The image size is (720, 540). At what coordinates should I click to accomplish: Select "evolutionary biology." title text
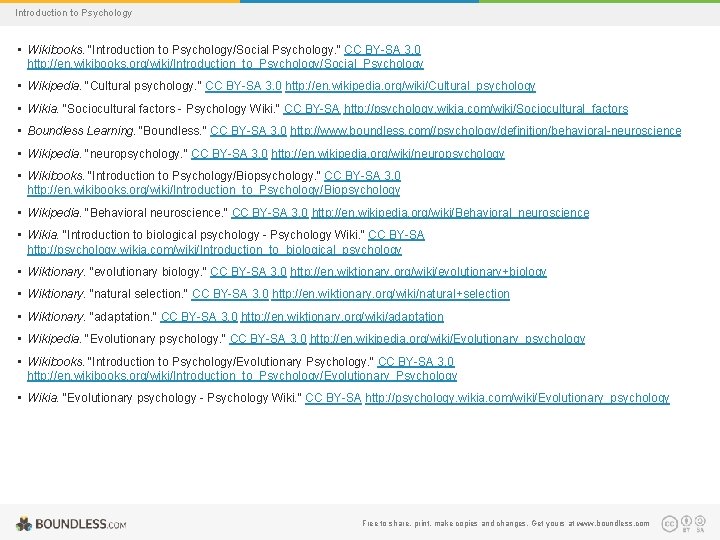(148, 272)
